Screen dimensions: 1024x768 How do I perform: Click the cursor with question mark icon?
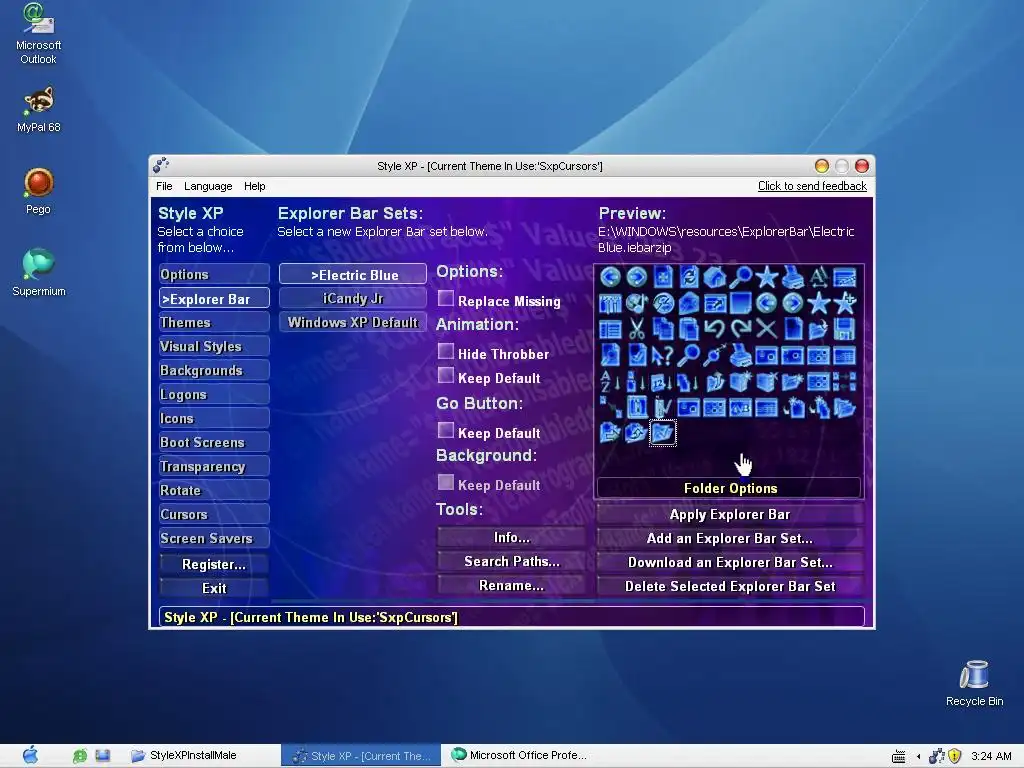click(x=662, y=355)
